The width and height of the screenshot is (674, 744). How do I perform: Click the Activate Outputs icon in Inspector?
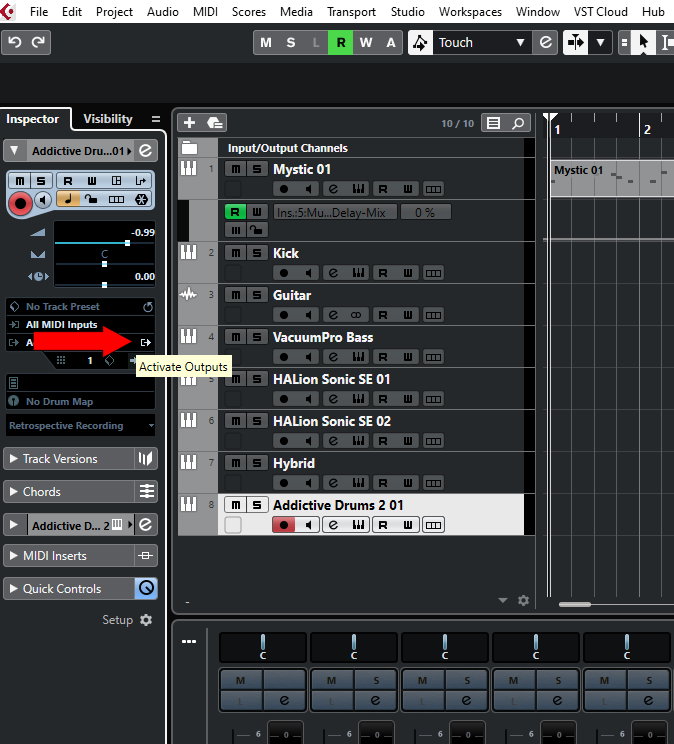point(145,342)
